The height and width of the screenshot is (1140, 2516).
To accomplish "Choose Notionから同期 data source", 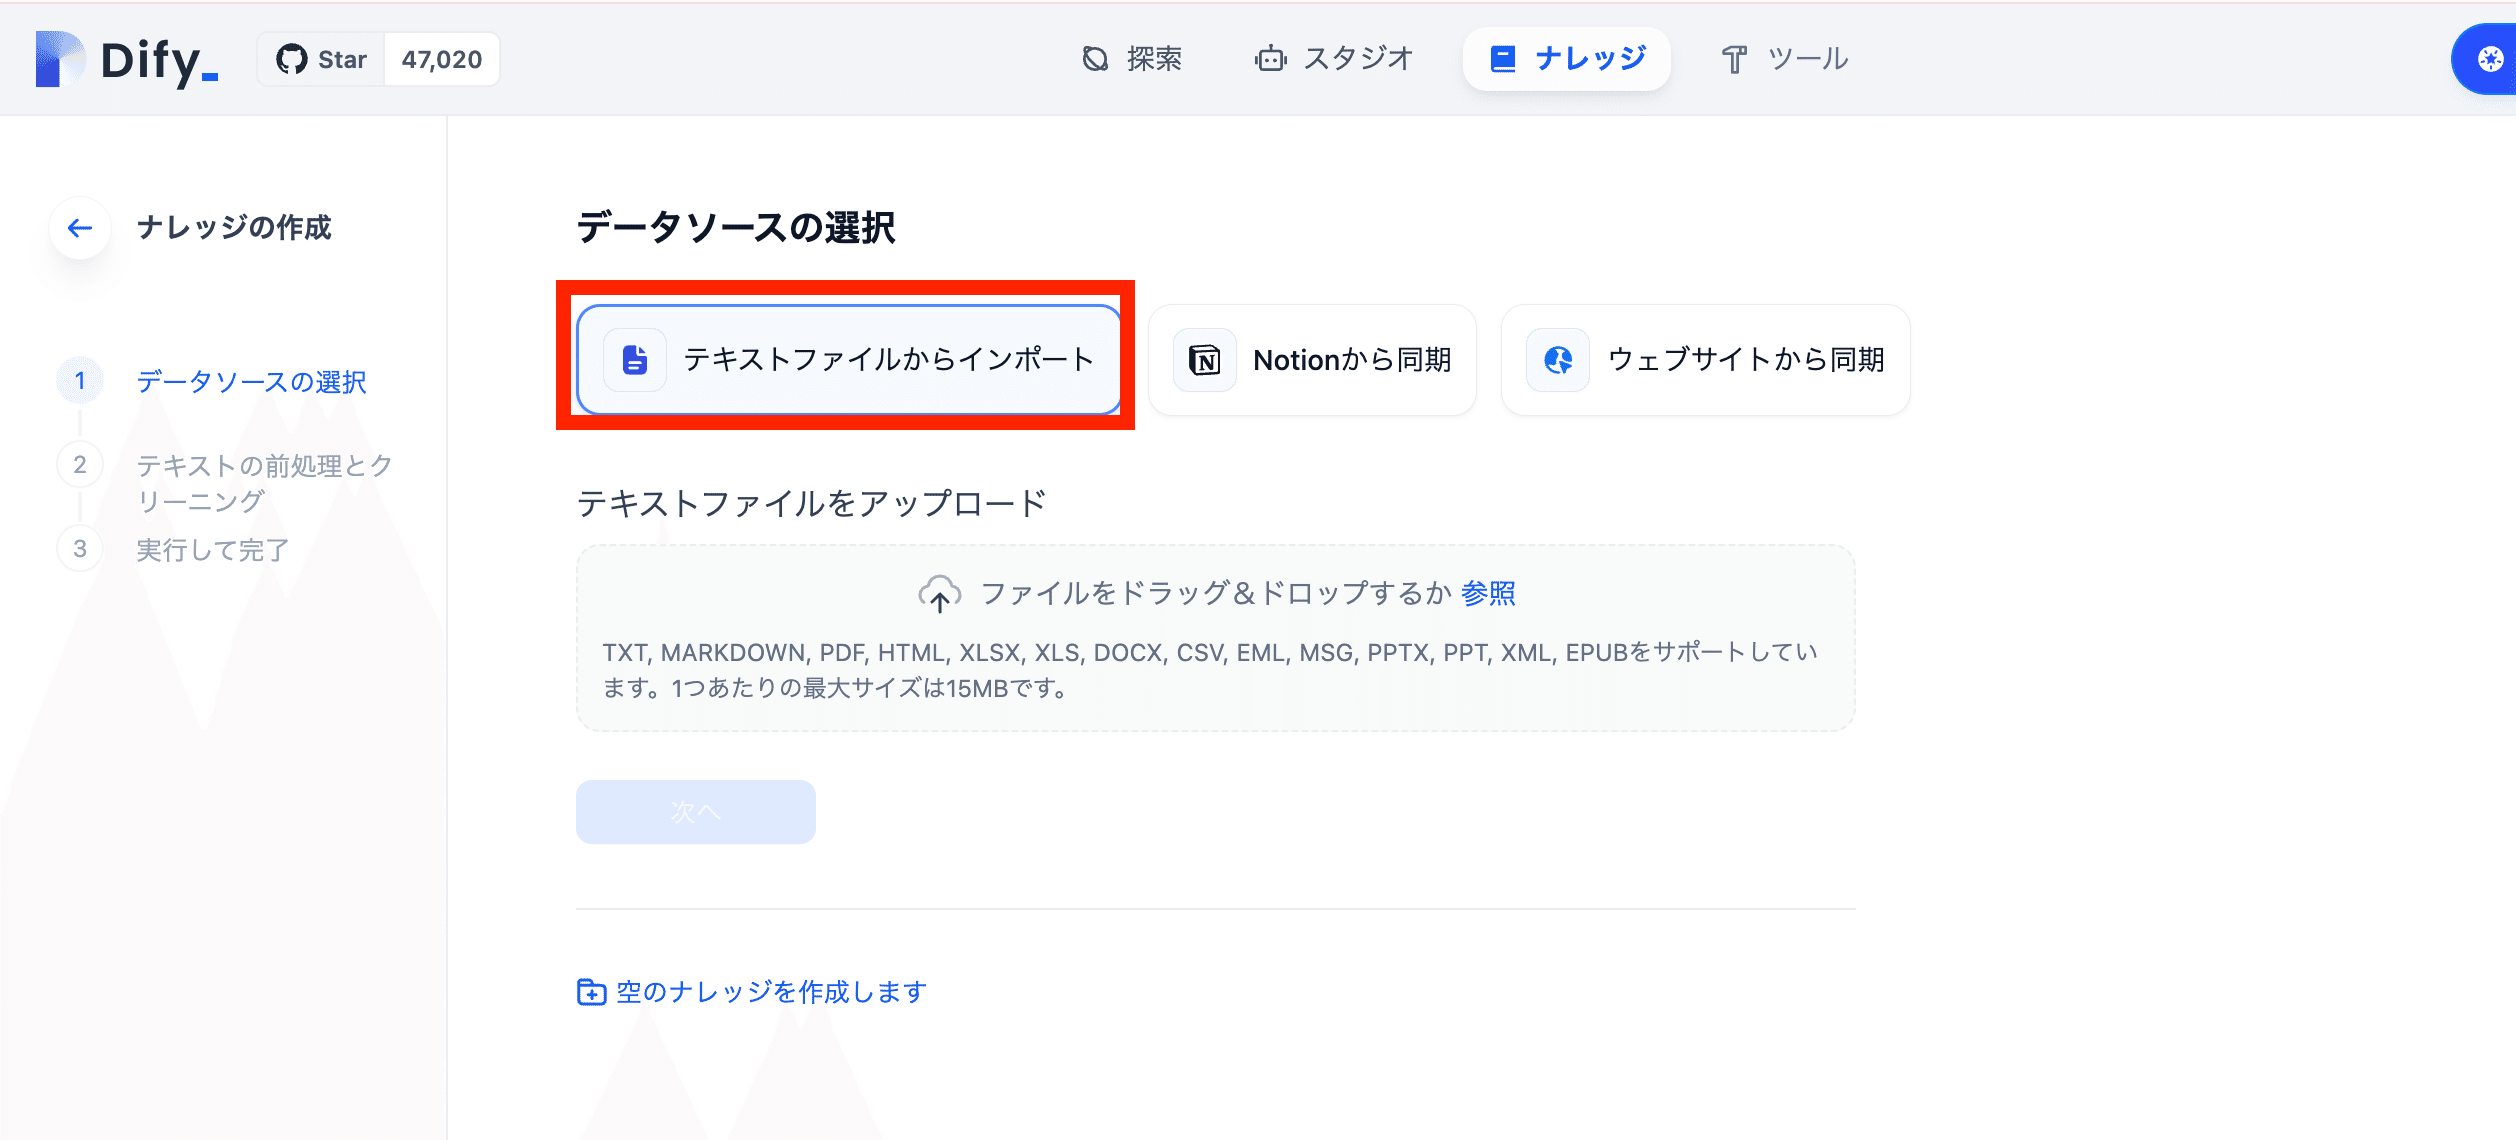I will click(x=1312, y=359).
